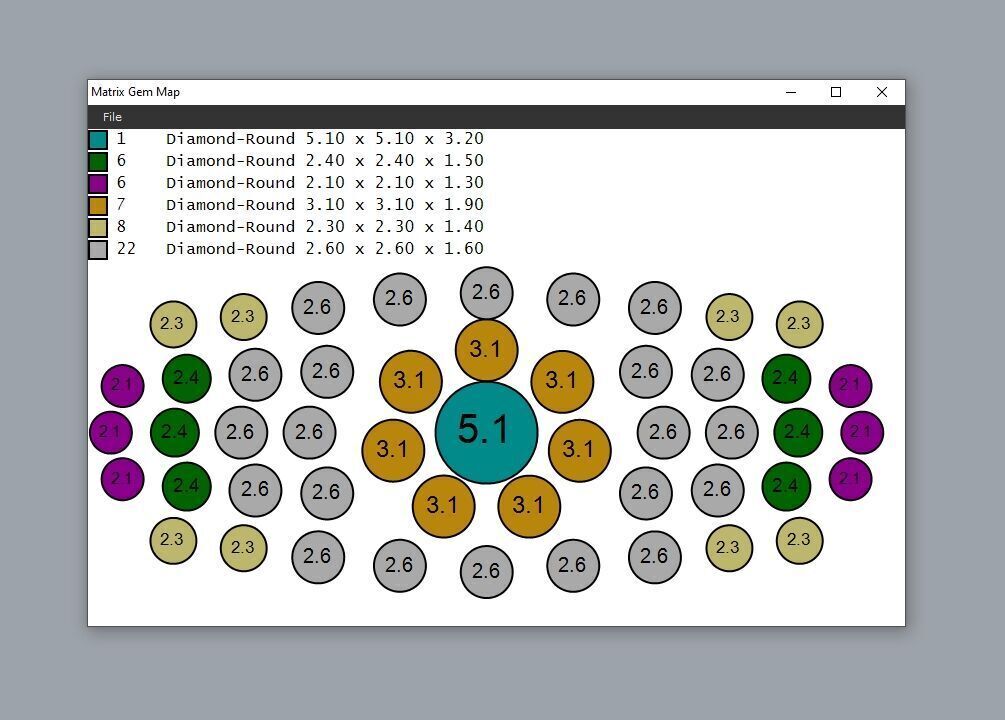Select text 'Diamond-Round 2.60 x 2.60 x 1.60'
1005x720 pixels.
point(325,248)
